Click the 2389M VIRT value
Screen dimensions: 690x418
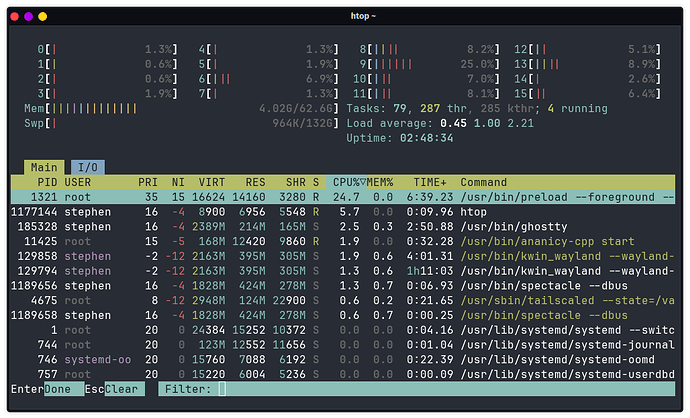[208, 227]
